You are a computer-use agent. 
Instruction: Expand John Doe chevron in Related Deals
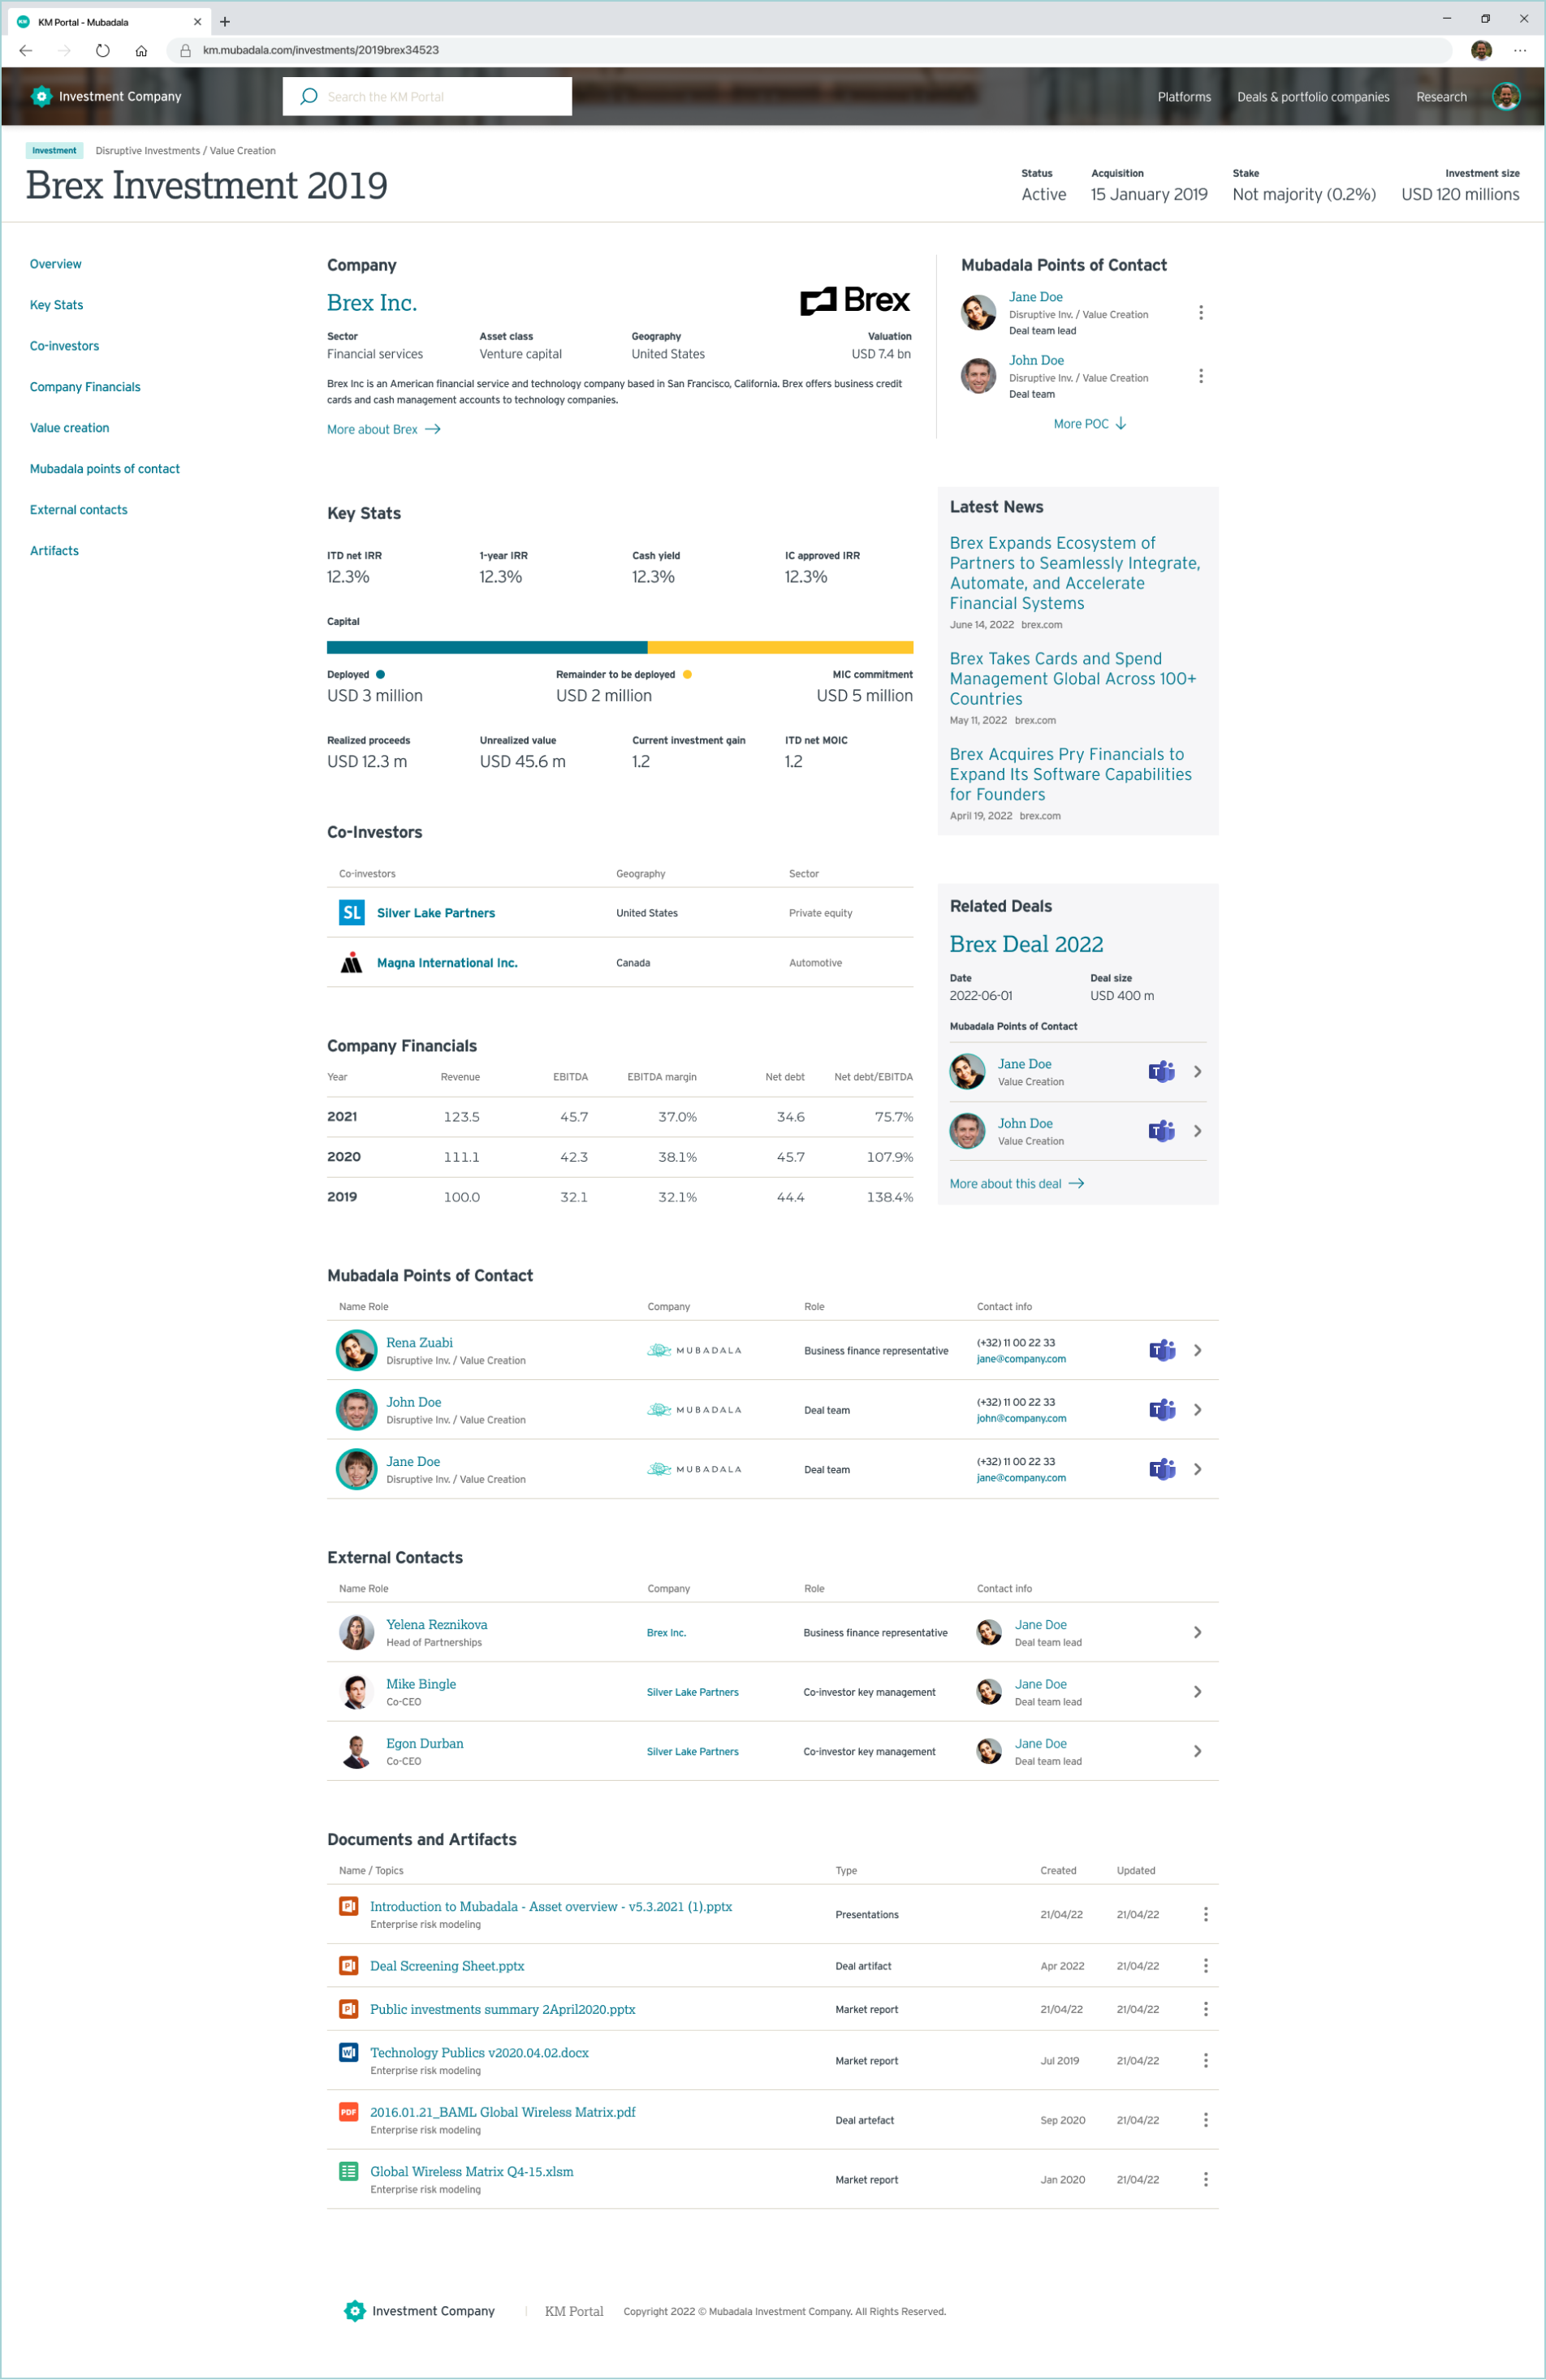point(1197,1131)
